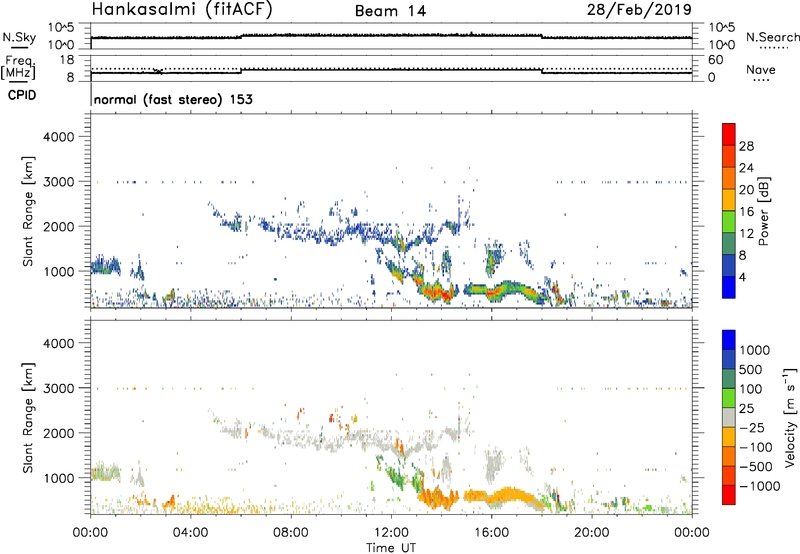This screenshot has height=554, width=800.
Task: Click the 08:00 time axis tick label
Action: (x=291, y=533)
